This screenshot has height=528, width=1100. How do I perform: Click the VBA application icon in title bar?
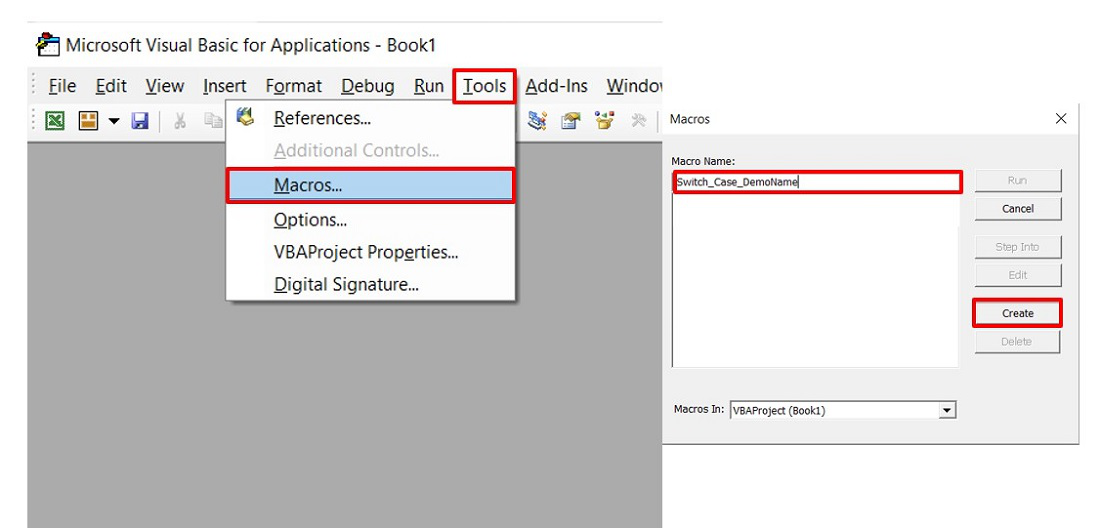(x=47, y=44)
